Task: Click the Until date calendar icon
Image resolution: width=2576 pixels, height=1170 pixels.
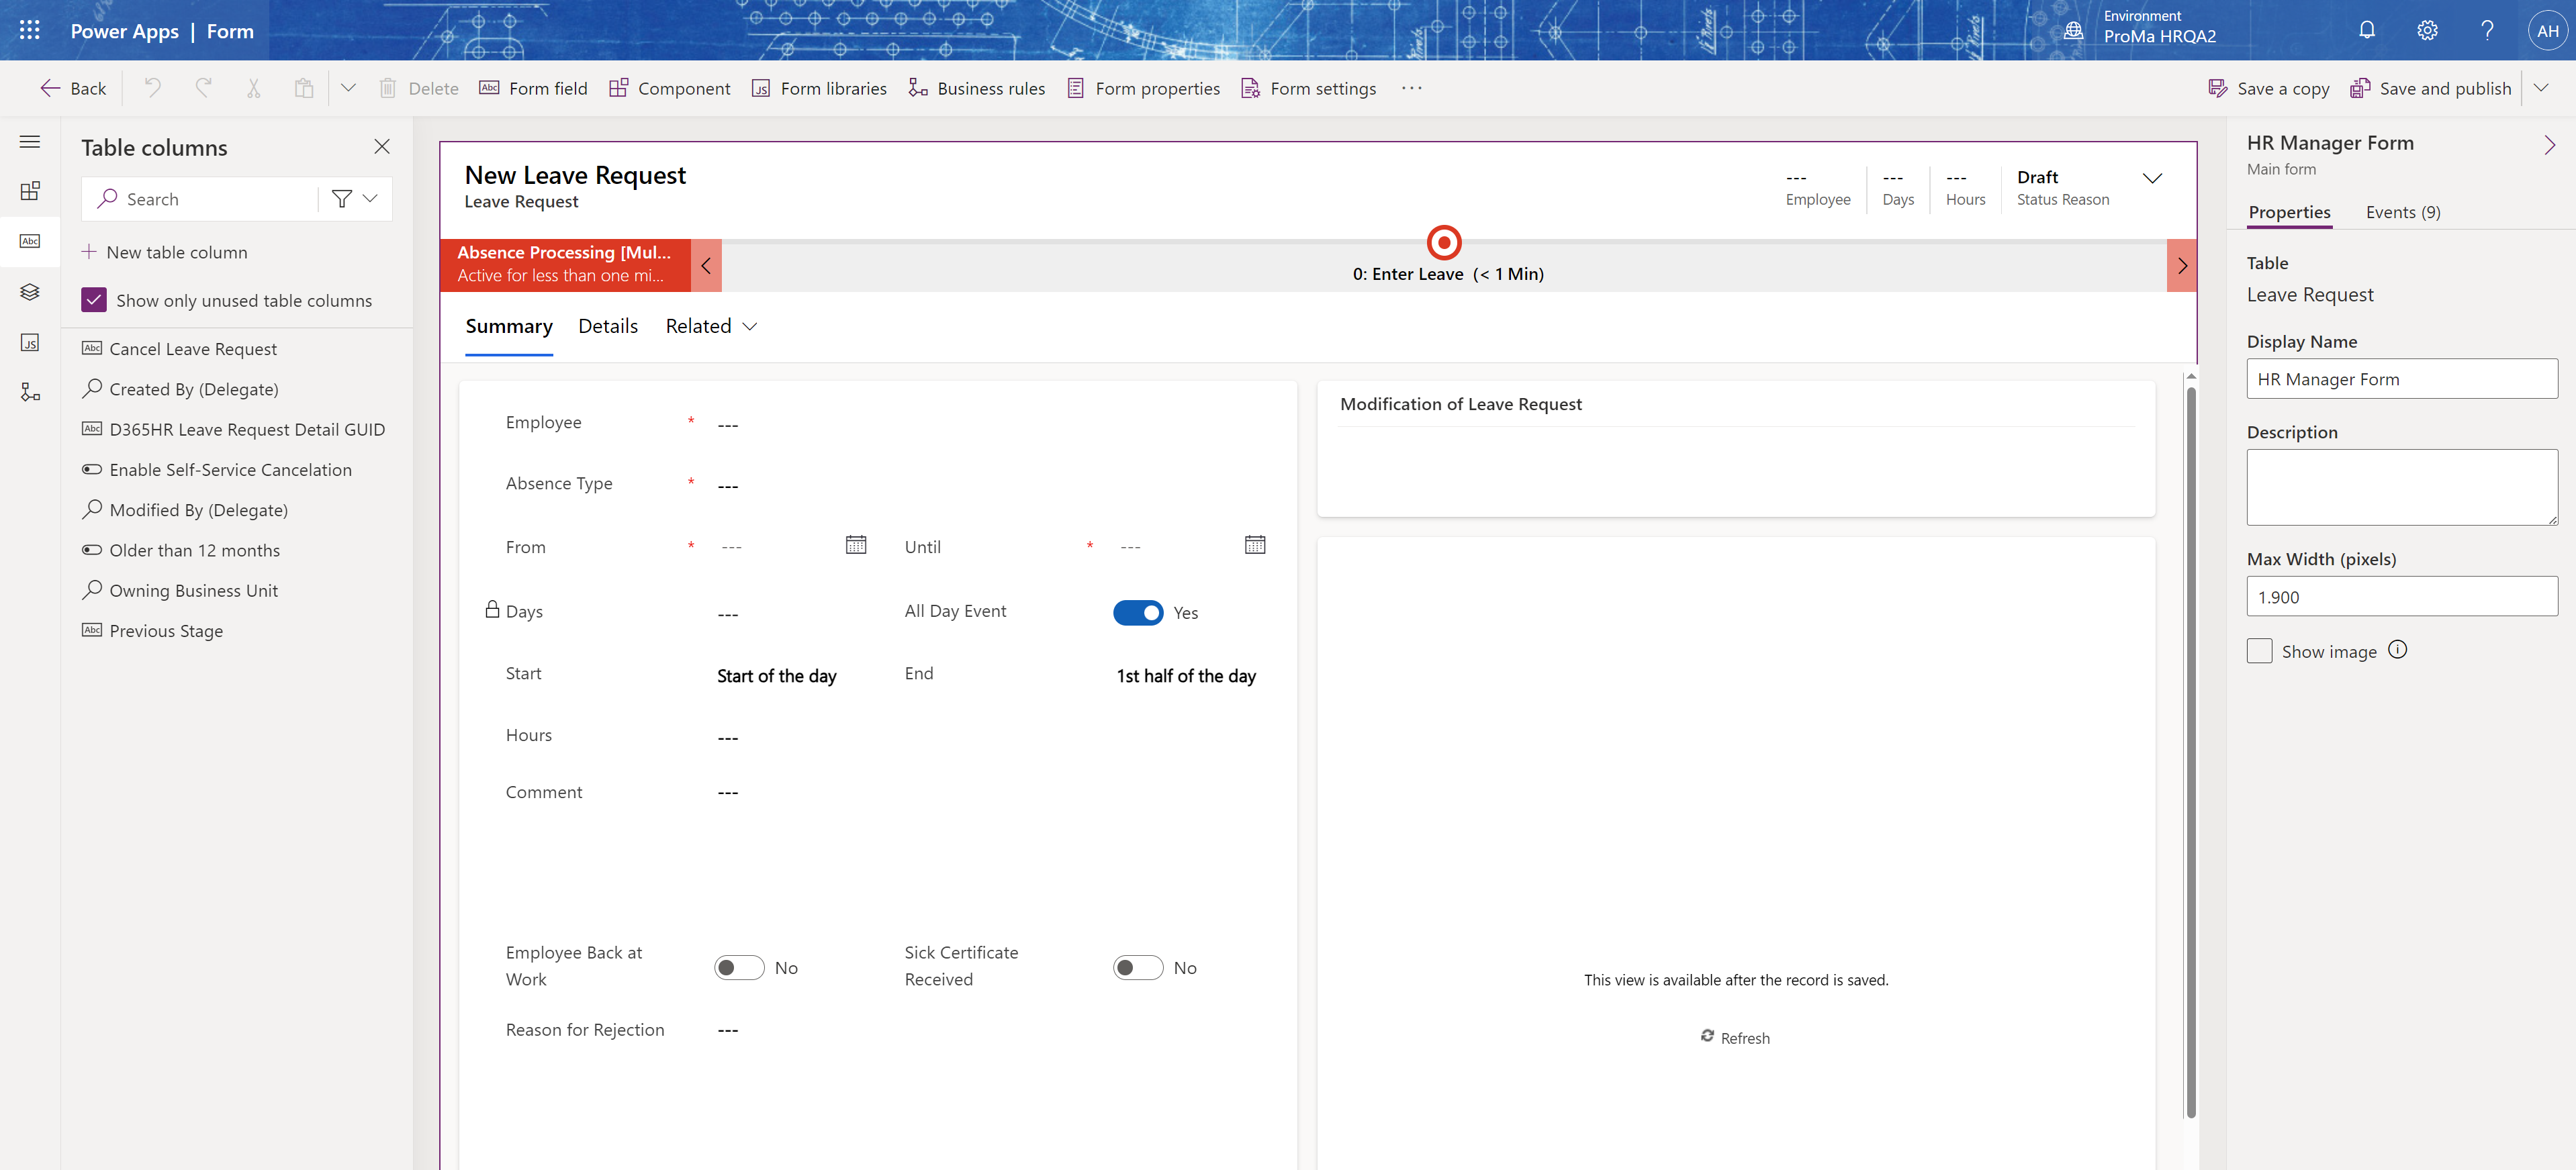Action: click(1255, 545)
